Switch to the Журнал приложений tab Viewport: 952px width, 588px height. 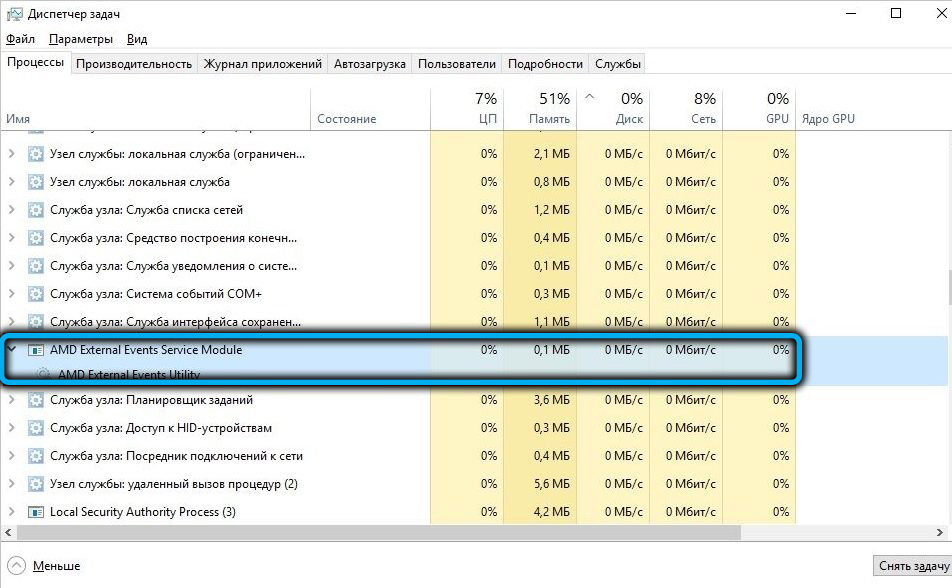coord(262,64)
